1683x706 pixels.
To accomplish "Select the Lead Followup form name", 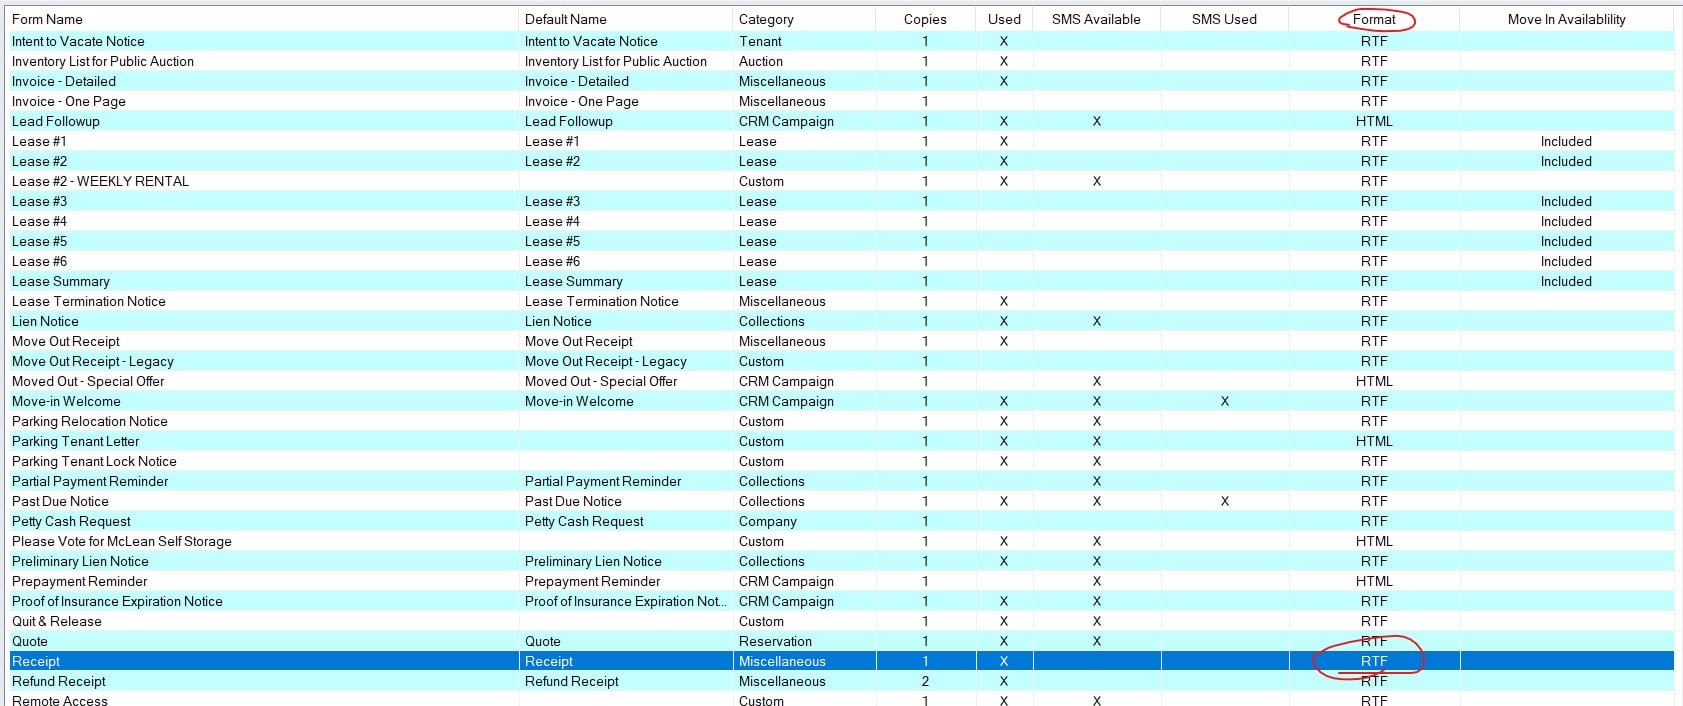I will 56,121.
